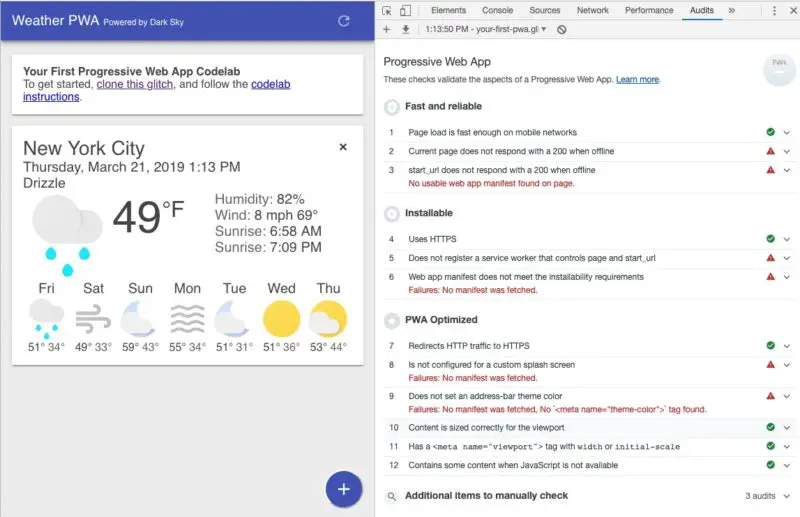Click the pass icon for Page load audit
The image size is (800, 517).
[770, 132]
